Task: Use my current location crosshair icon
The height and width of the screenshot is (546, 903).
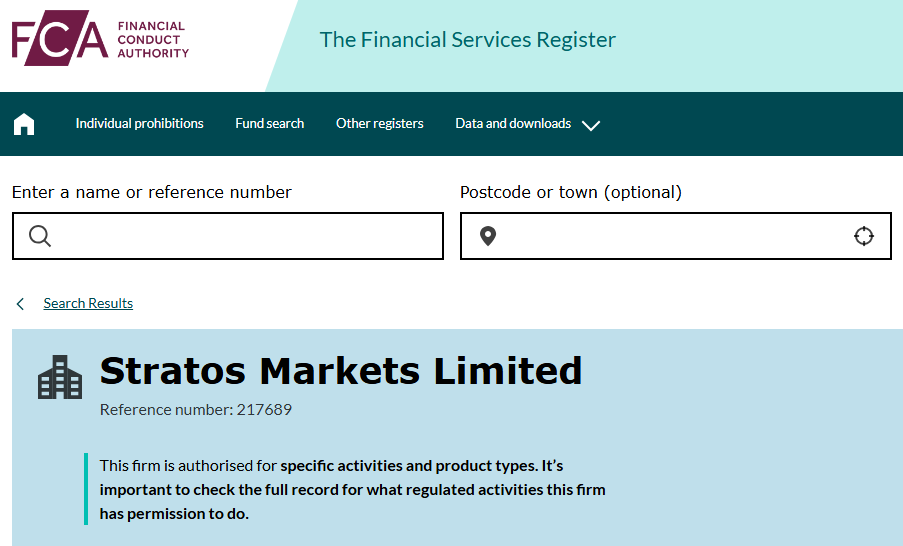Action: pyautogui.click(x=864, y=236)
